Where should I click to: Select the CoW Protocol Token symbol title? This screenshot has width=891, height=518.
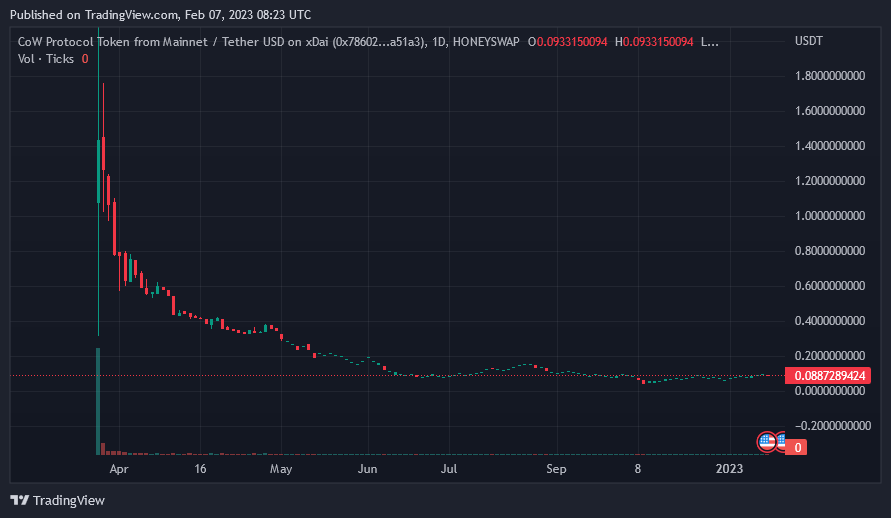(221, 41)
